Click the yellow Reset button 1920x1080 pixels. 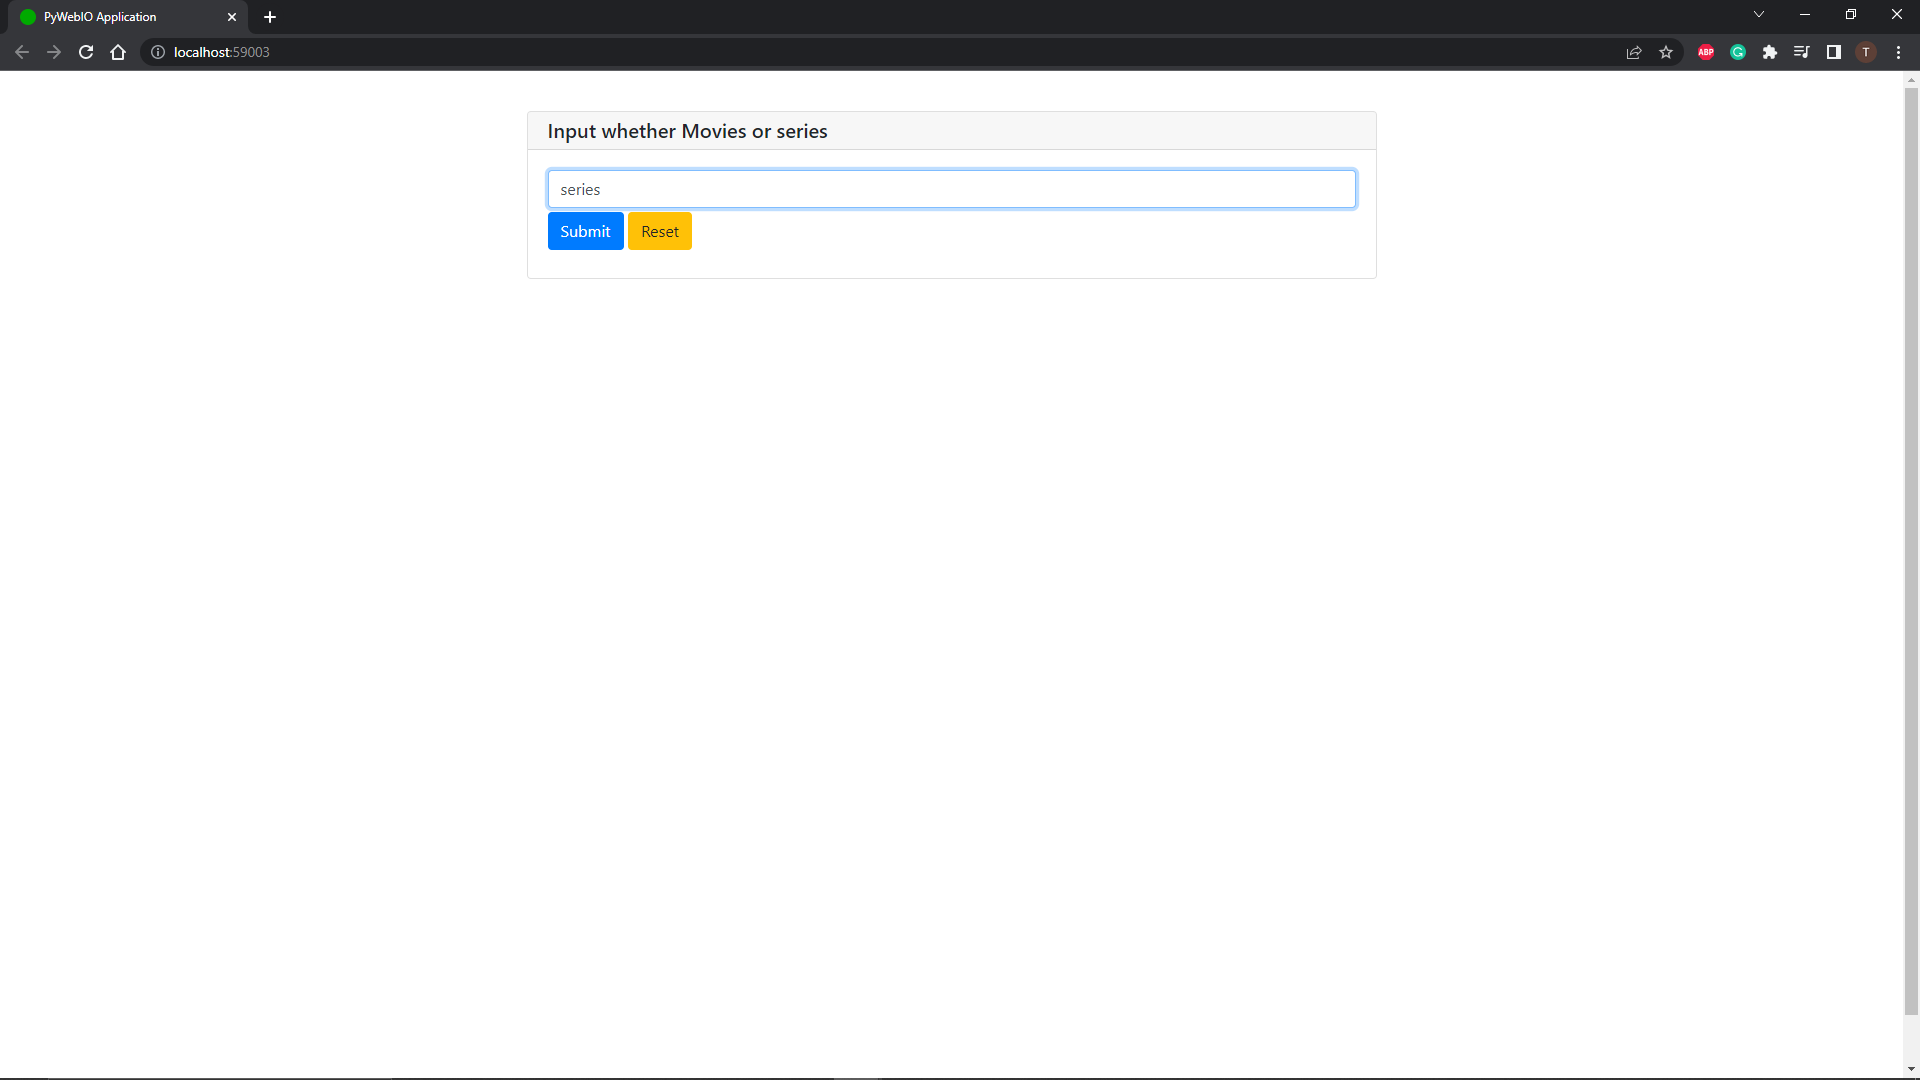[x=660, y=231]
